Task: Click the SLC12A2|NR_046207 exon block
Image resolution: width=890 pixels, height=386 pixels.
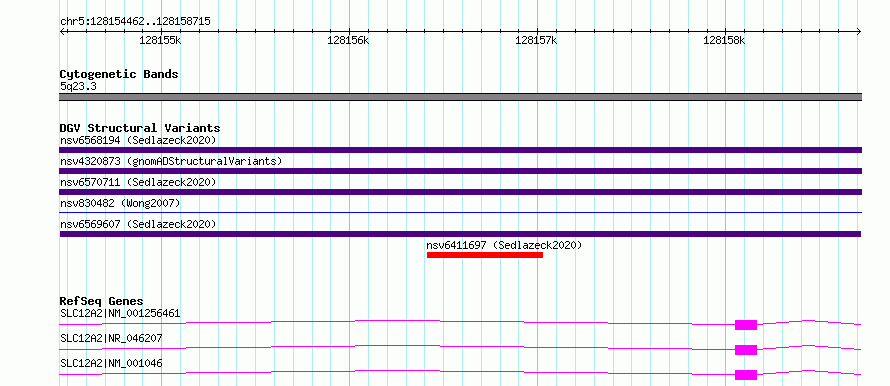Action: point(746,350)
